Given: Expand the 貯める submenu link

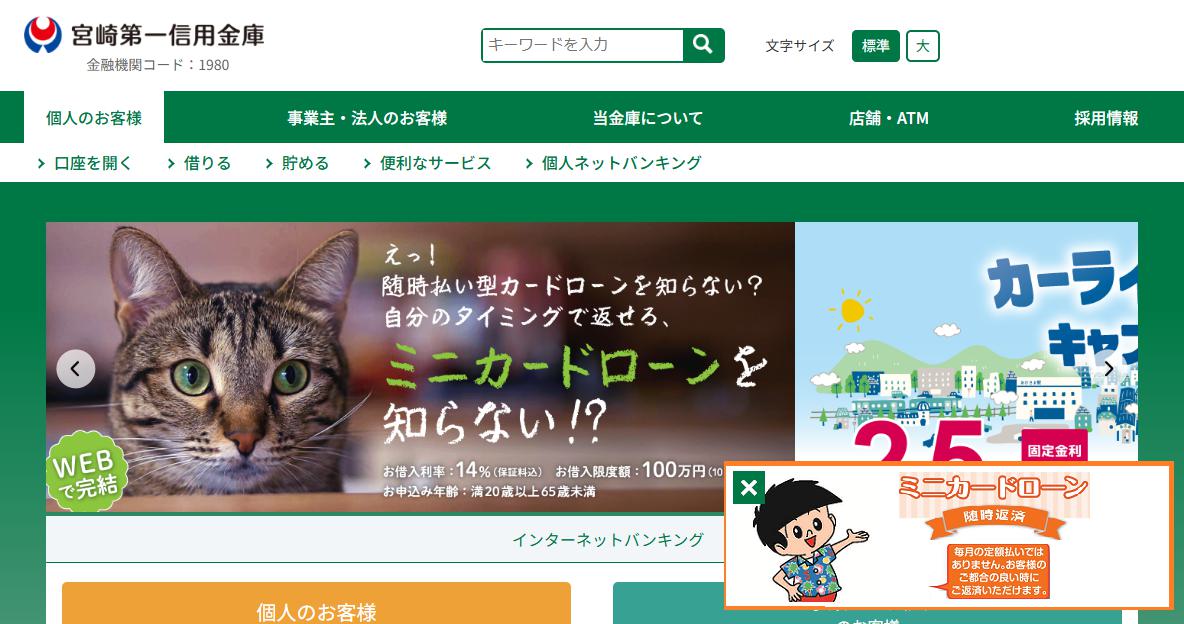Looking at the screenshot, I should pyautogui.click(x=298, y=163).
